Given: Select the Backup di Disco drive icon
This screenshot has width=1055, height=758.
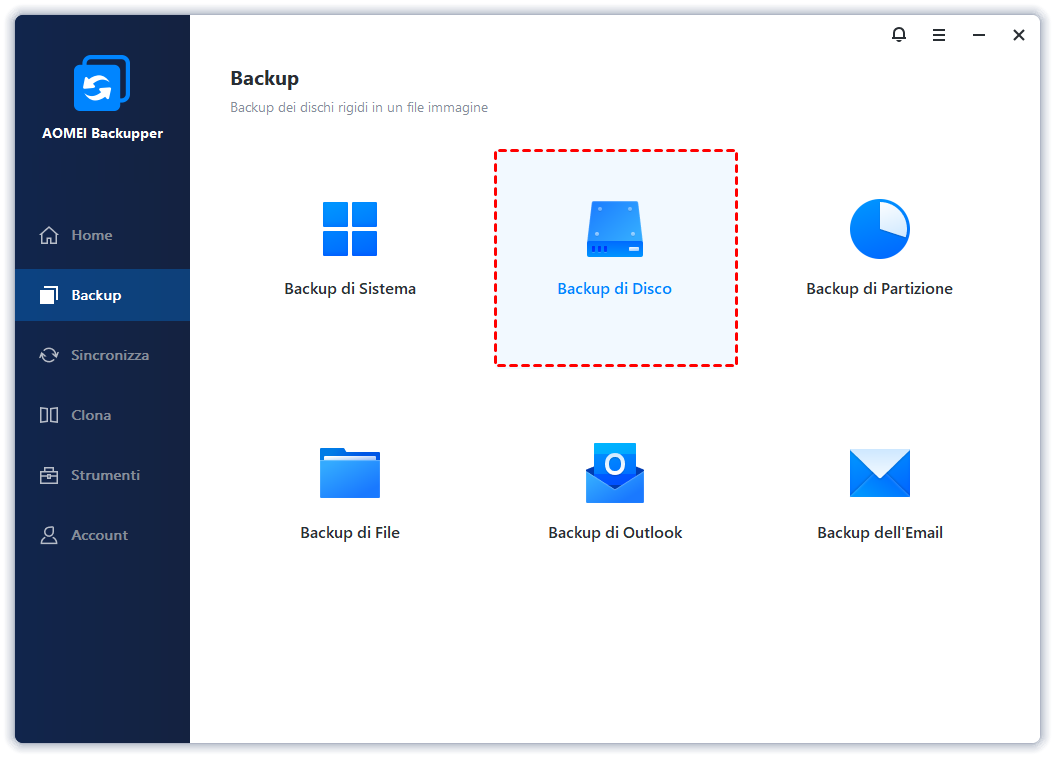Looking at the screenshot, I should [x=615, y=229].
